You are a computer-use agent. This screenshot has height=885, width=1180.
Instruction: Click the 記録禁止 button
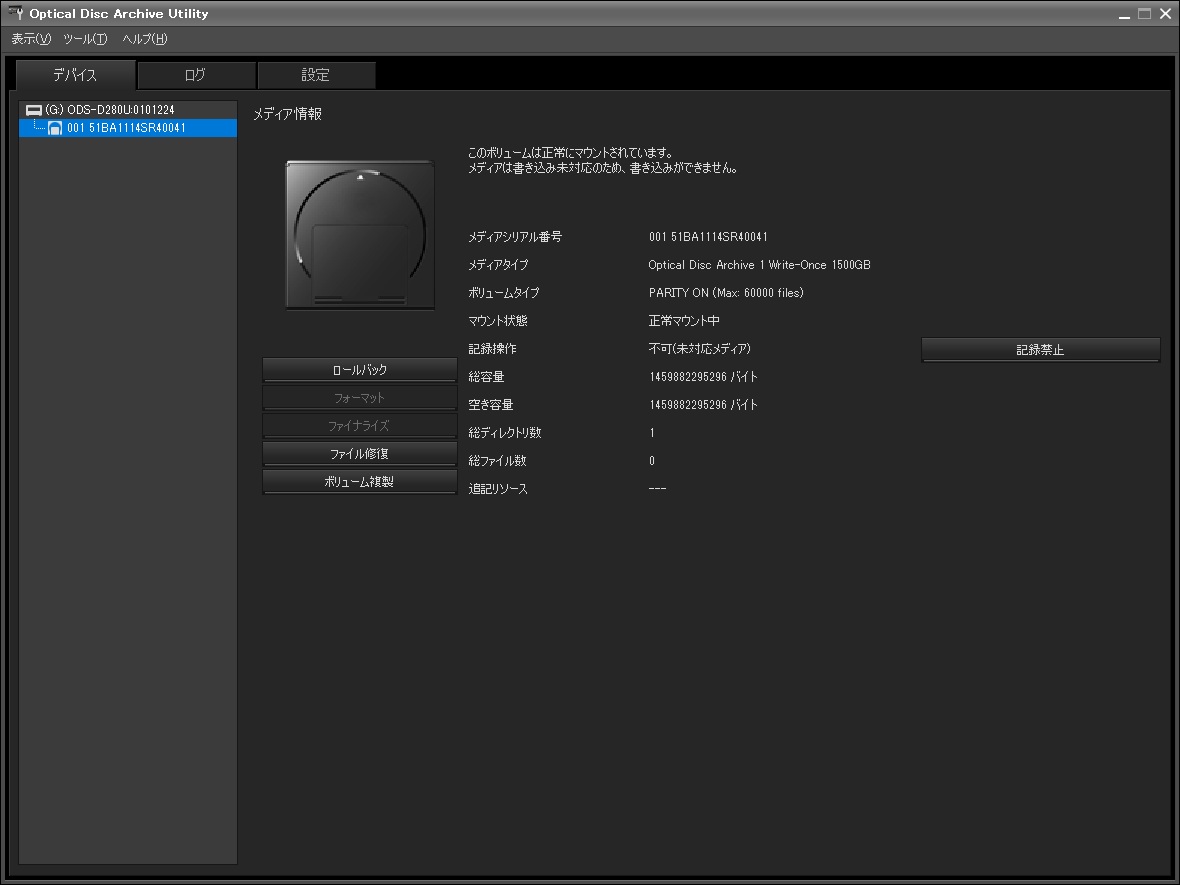(x=1041, y=350)
